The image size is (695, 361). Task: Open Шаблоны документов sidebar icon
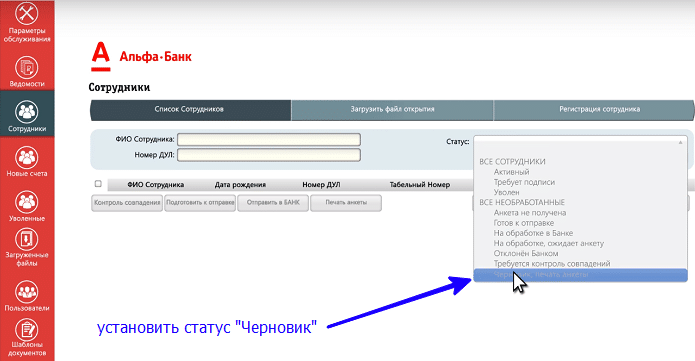tap(27, 330)
